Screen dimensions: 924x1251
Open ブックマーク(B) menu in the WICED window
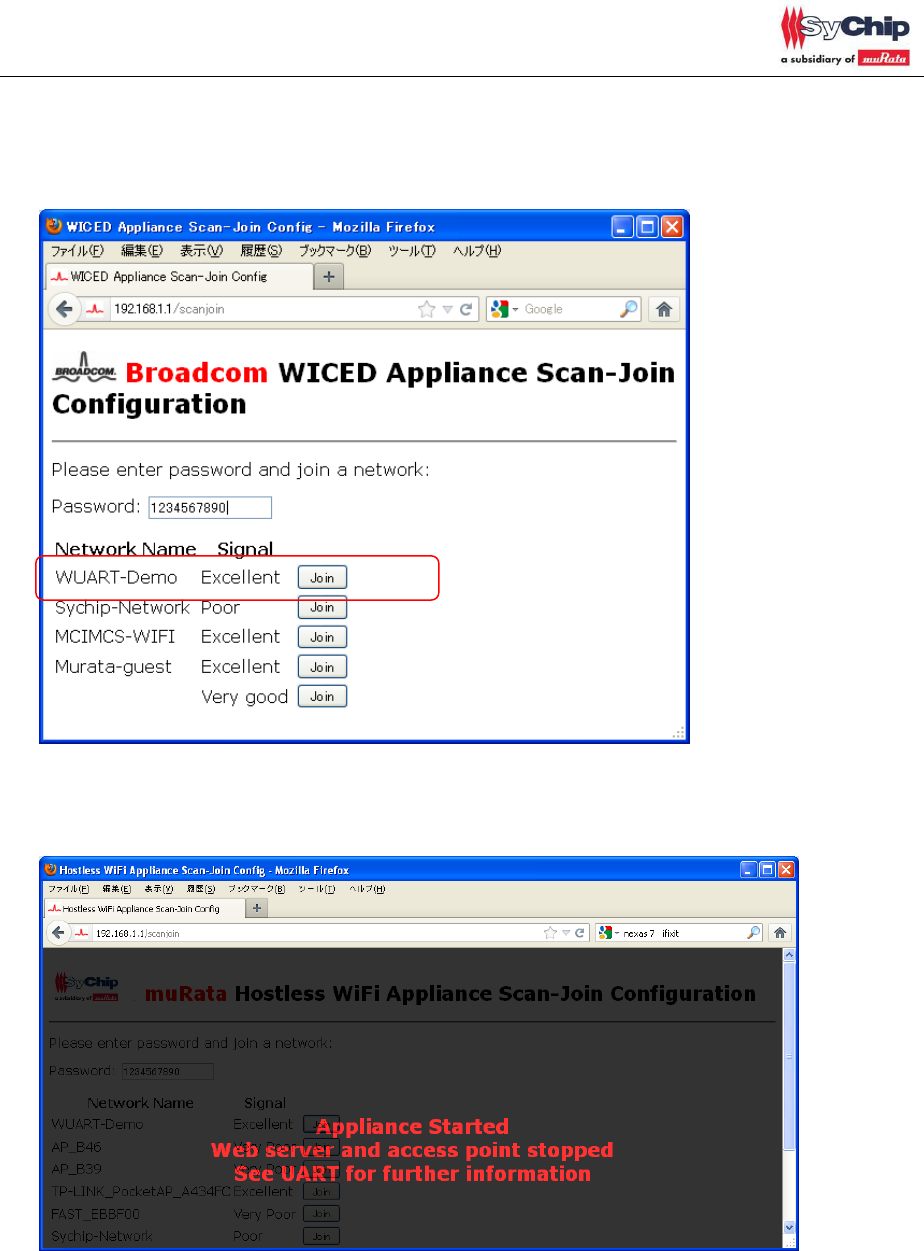335,251
